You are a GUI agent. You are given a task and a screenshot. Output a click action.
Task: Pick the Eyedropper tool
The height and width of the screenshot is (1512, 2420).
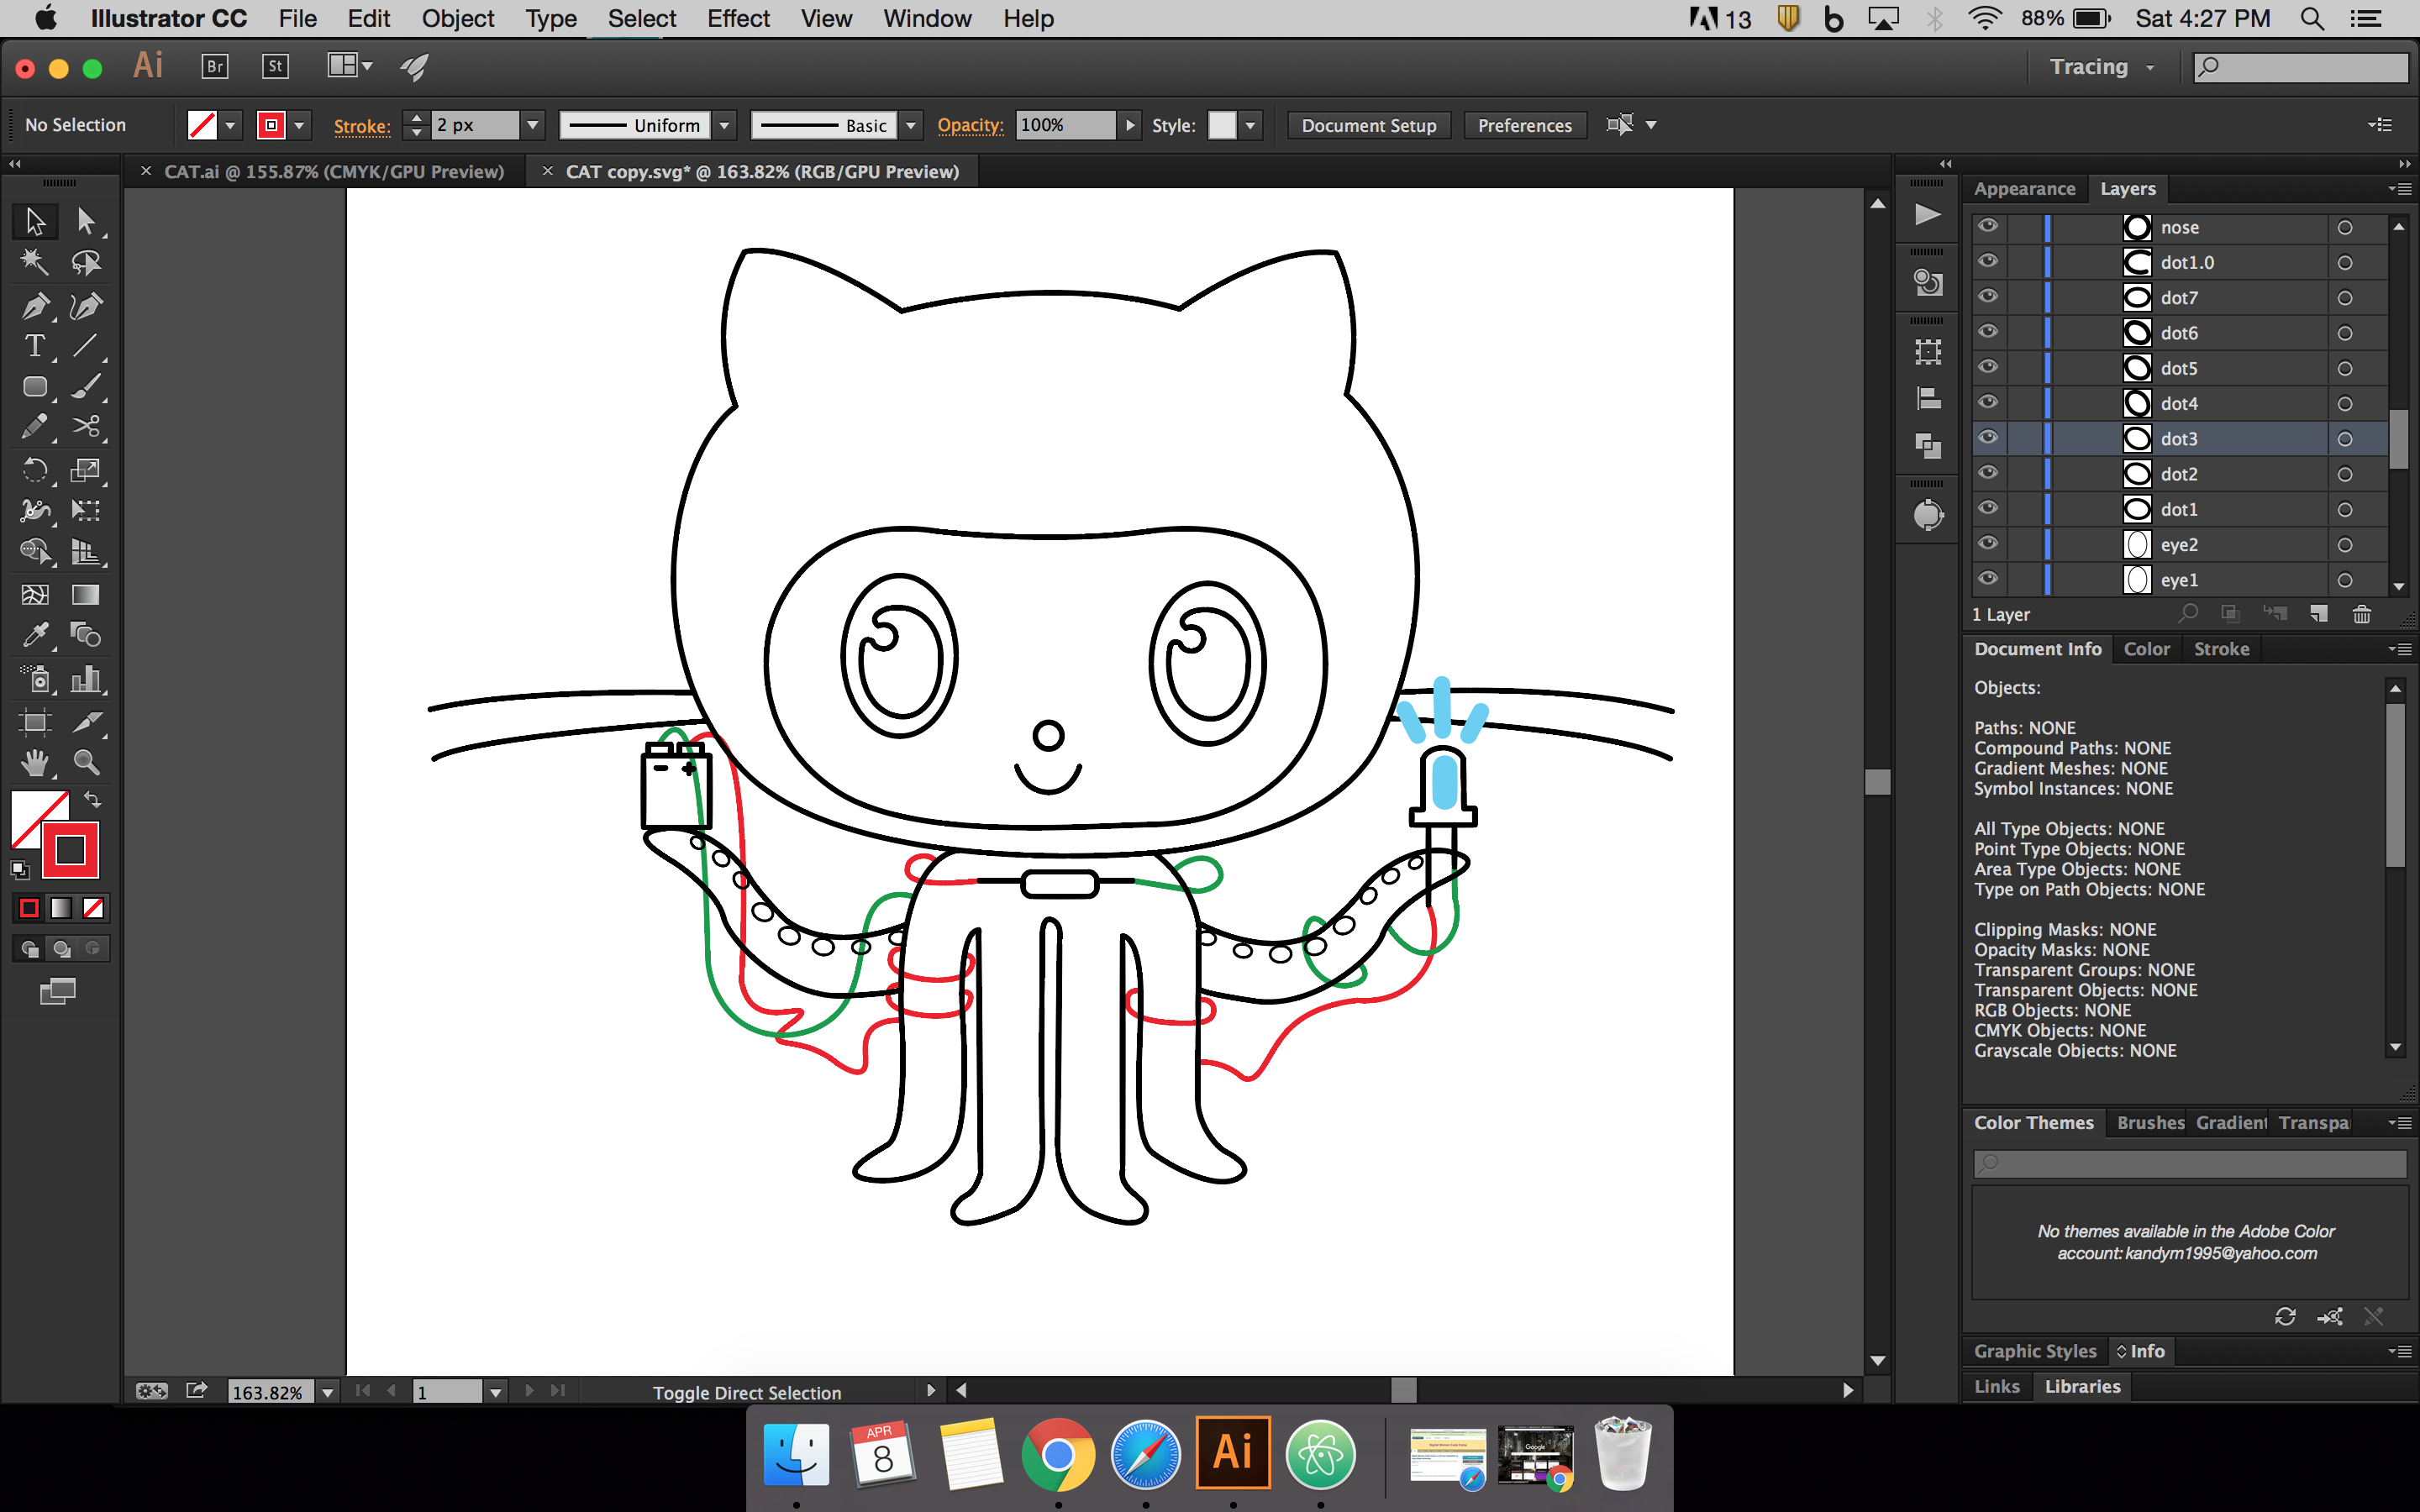coord(35,635)
